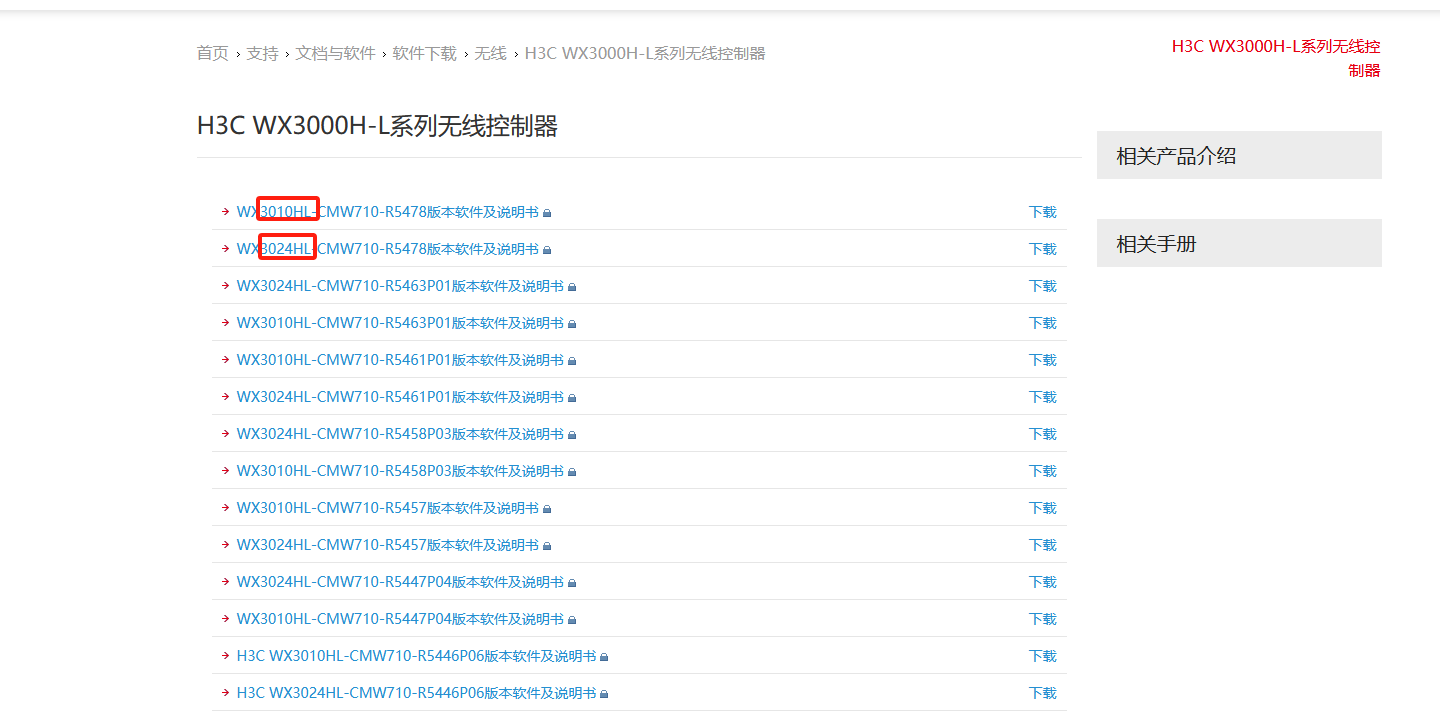
Task: Click lock icon beside H3C WX3024HL-CMW710-R5446P06 entry
Action: click(604, 694)
